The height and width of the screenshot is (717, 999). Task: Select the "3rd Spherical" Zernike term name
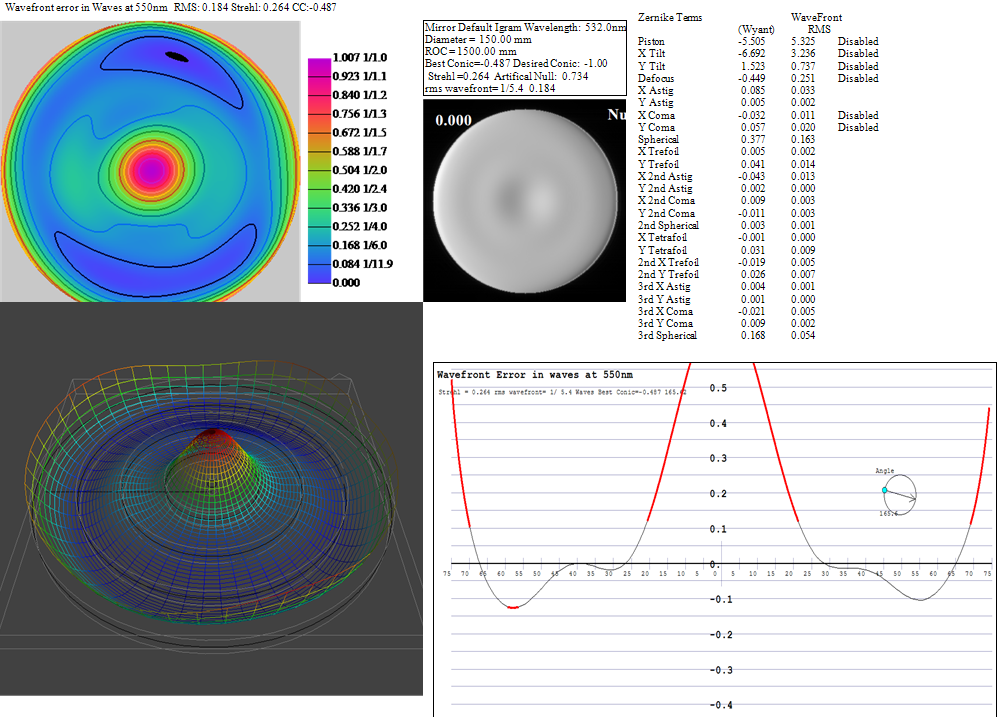(x=667, y=336)
